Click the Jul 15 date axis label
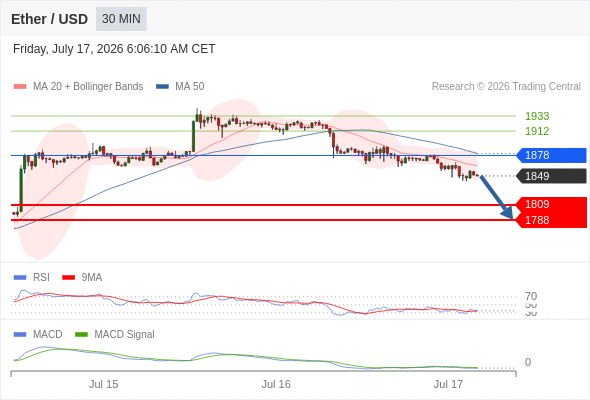 click(103, 384)
